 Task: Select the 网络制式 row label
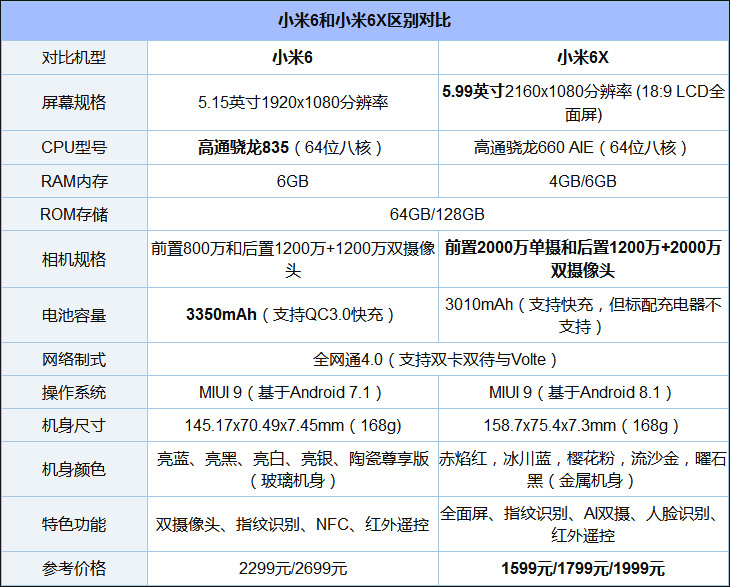(x=74, y=359)
